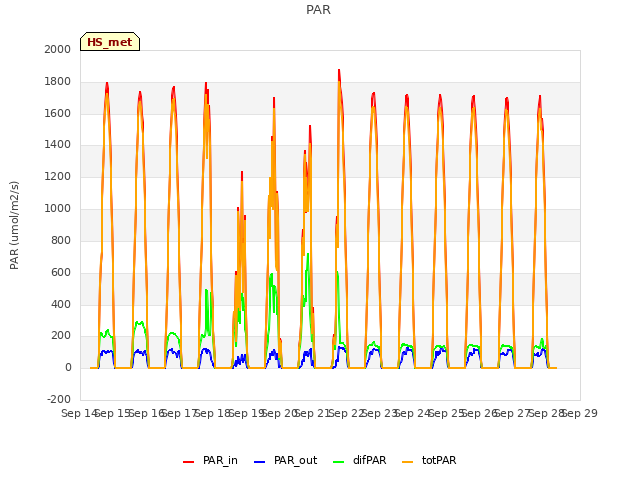The width and height of the screenshot is (640, 480).
Task: Click the PAR_out legend label
Action: tap(296, 460)
